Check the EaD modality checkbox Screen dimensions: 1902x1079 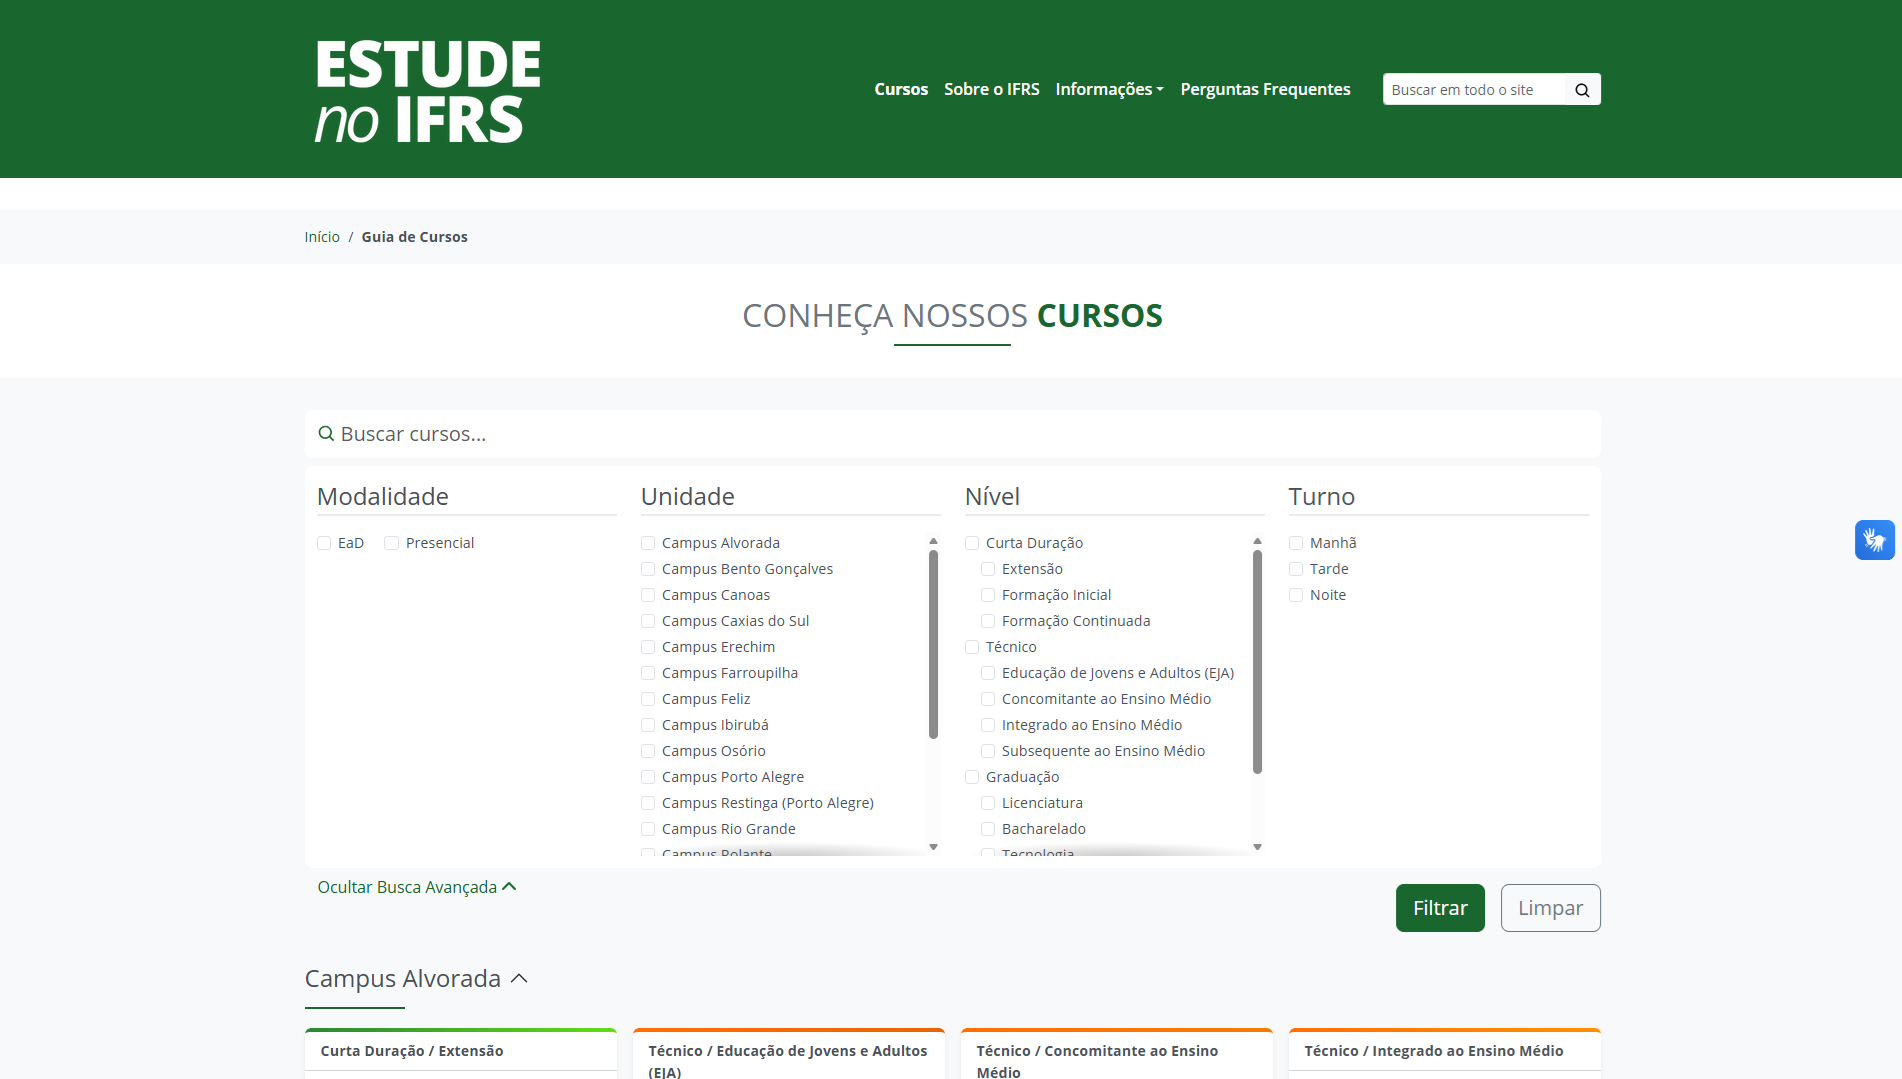click(324, 543)
